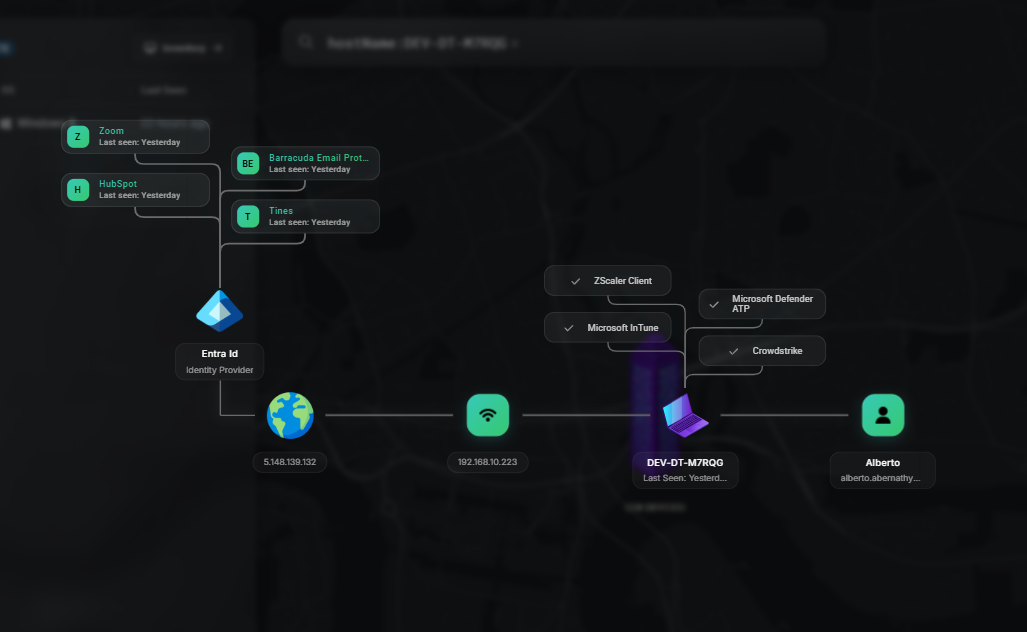Click the green Wi-Fi network node icon
Screen dimensions: 1027x632
click(x=488, y=415)
